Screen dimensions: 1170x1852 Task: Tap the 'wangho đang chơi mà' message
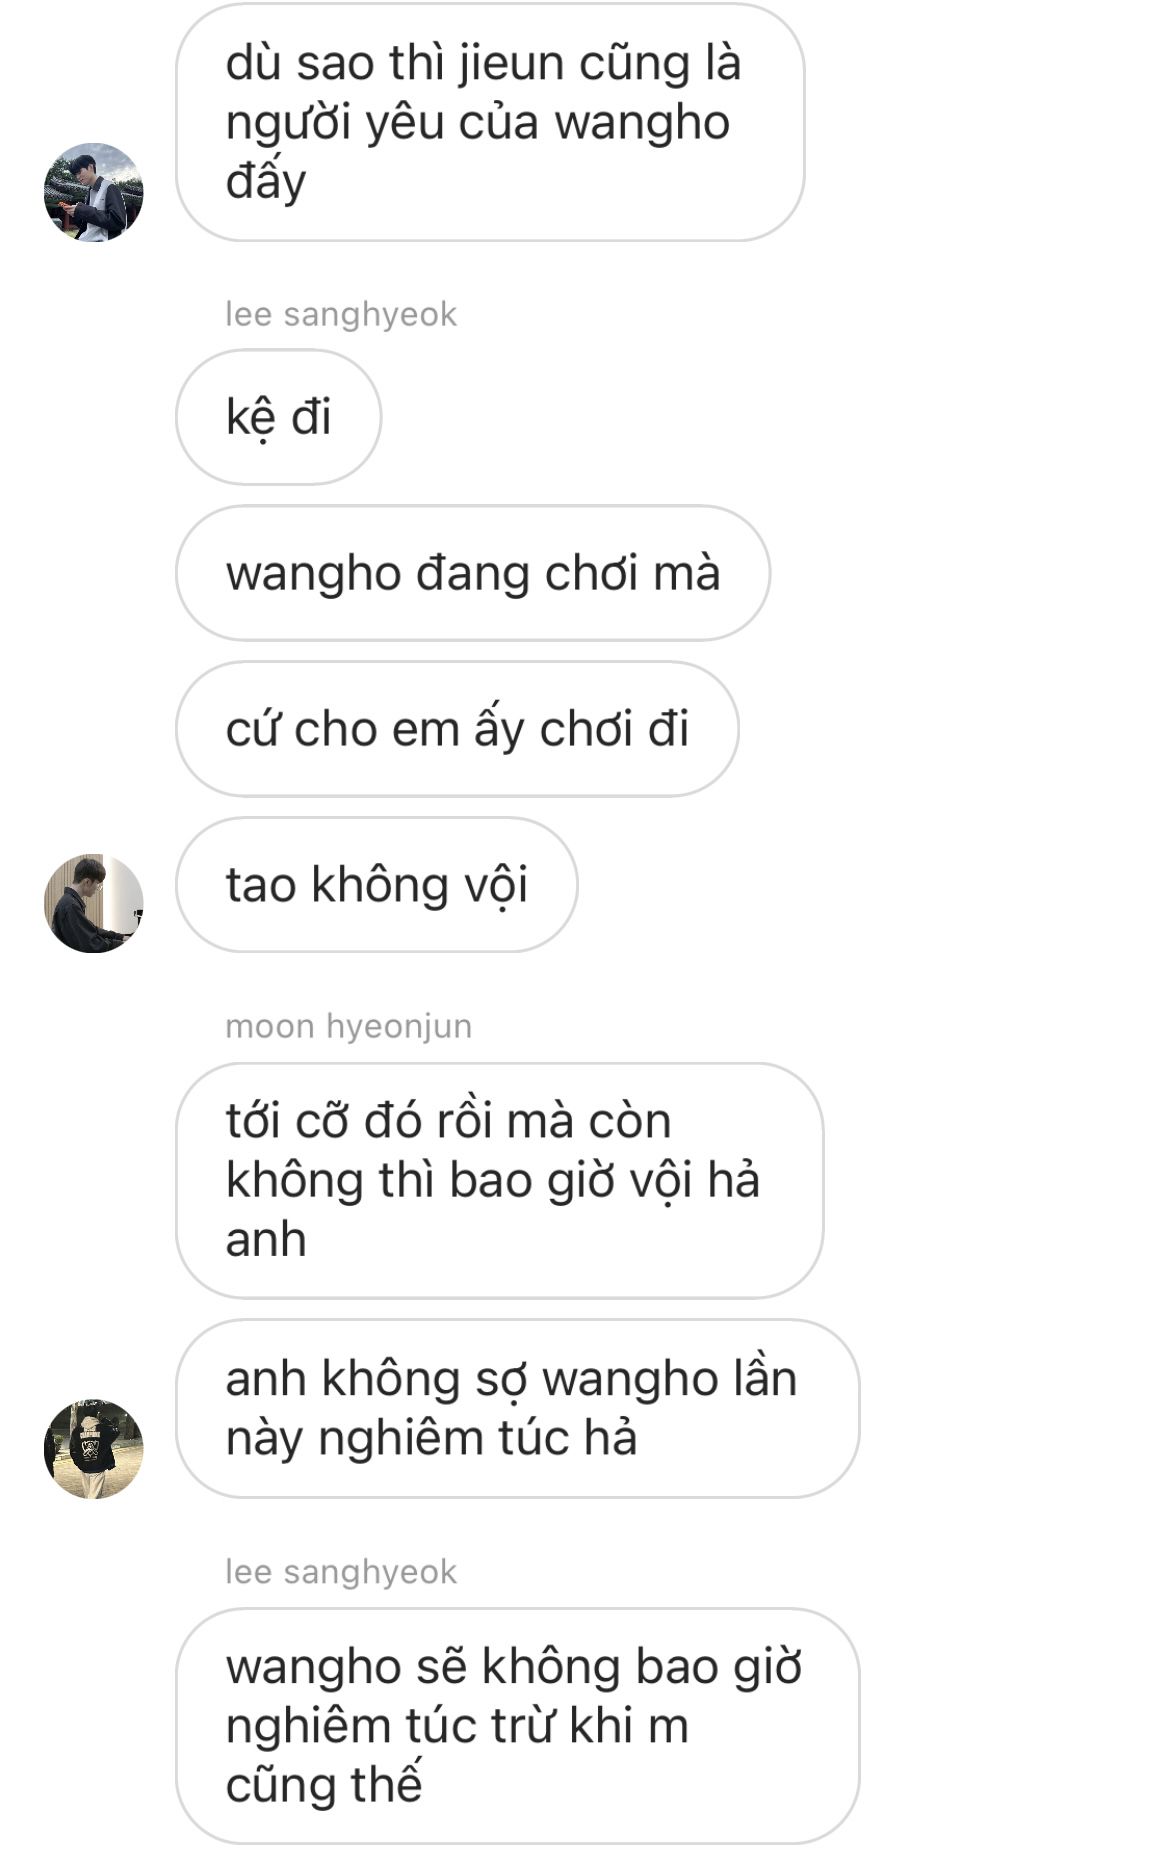pyautogui.click(x=473, y=573)
